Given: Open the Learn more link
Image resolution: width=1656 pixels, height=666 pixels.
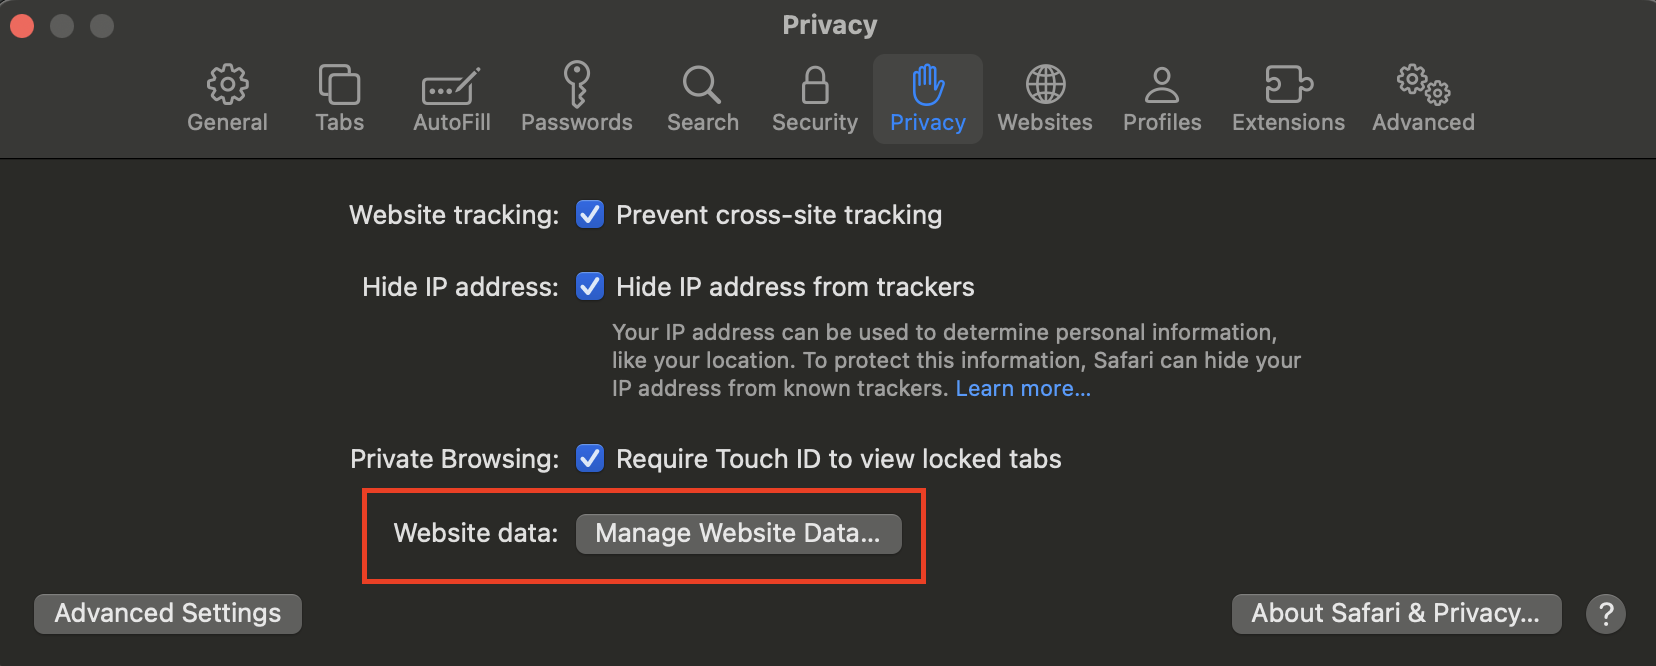Looking at the screenshot, I should click(1022, 388).
